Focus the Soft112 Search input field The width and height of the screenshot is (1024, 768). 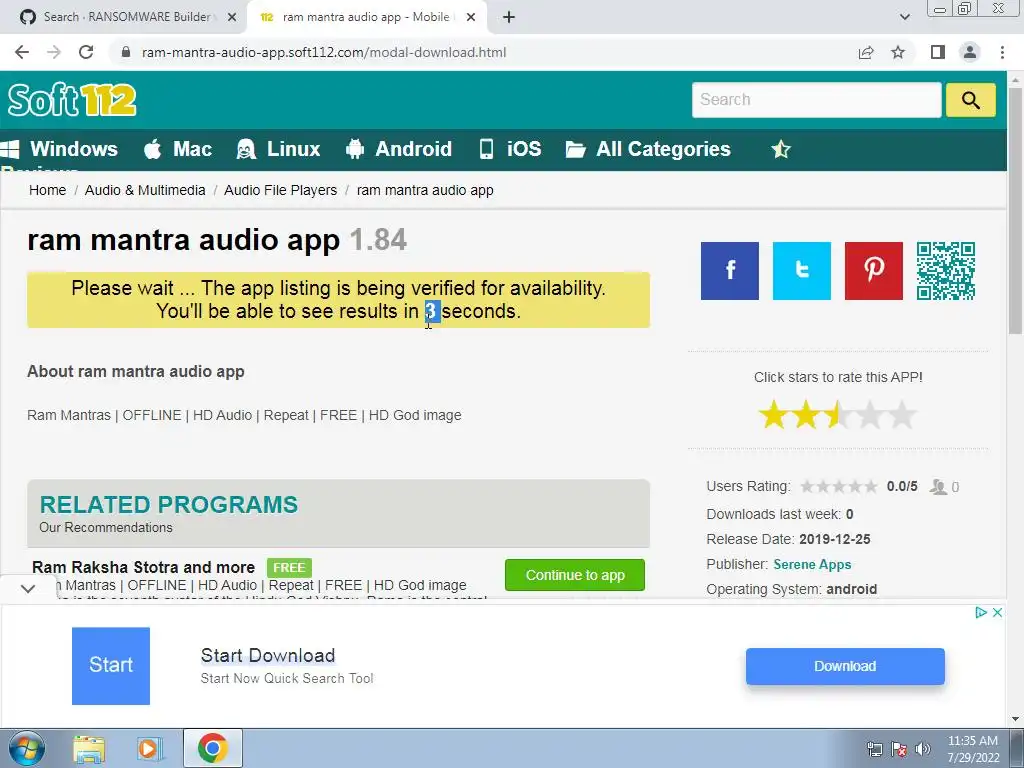click(816, 100)
